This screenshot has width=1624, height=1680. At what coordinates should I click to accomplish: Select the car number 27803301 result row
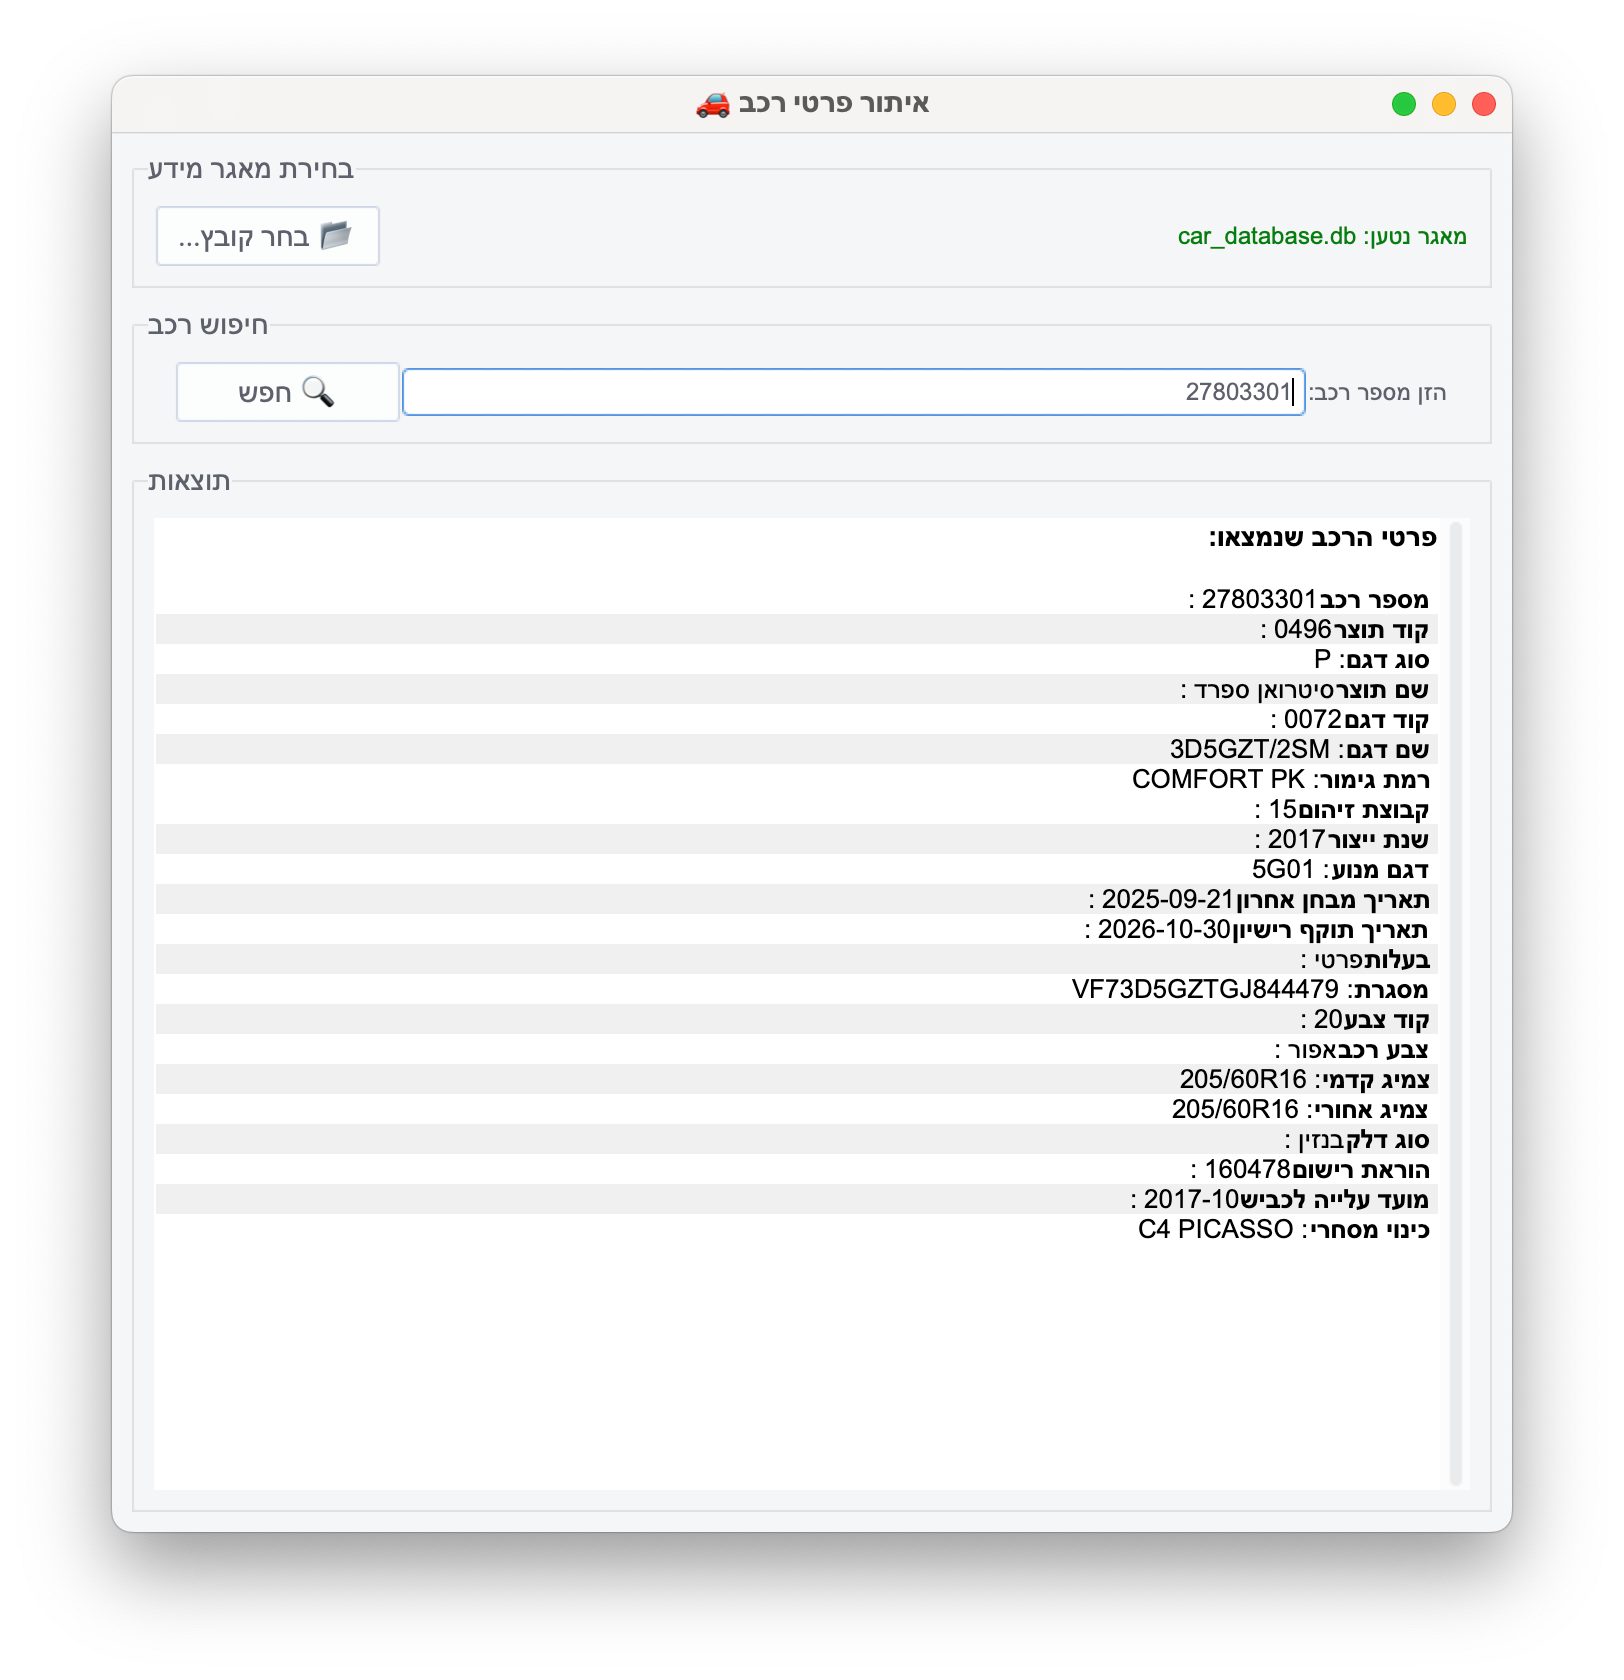[x=1308, y=599]
